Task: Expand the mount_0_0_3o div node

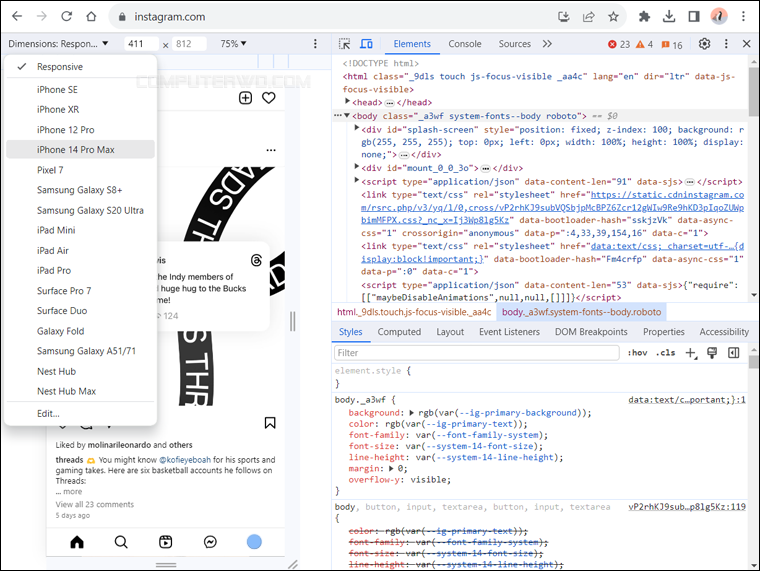Action: 357,167
